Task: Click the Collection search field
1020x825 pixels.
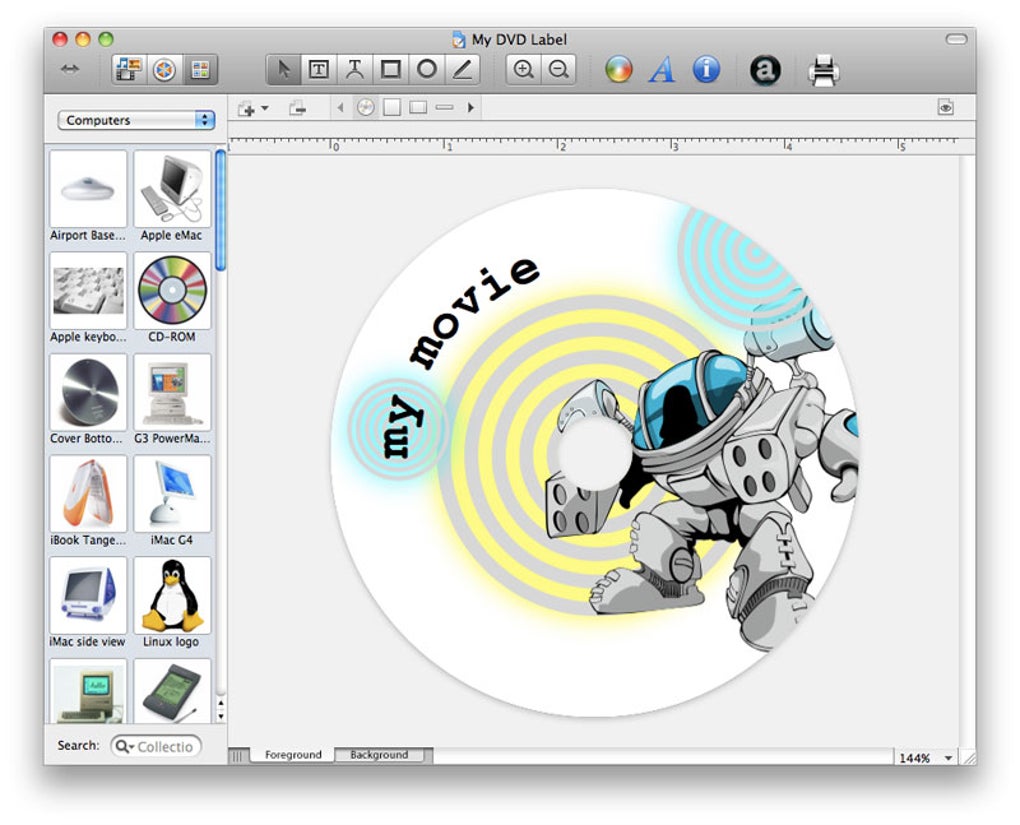Action: [156, 746]
